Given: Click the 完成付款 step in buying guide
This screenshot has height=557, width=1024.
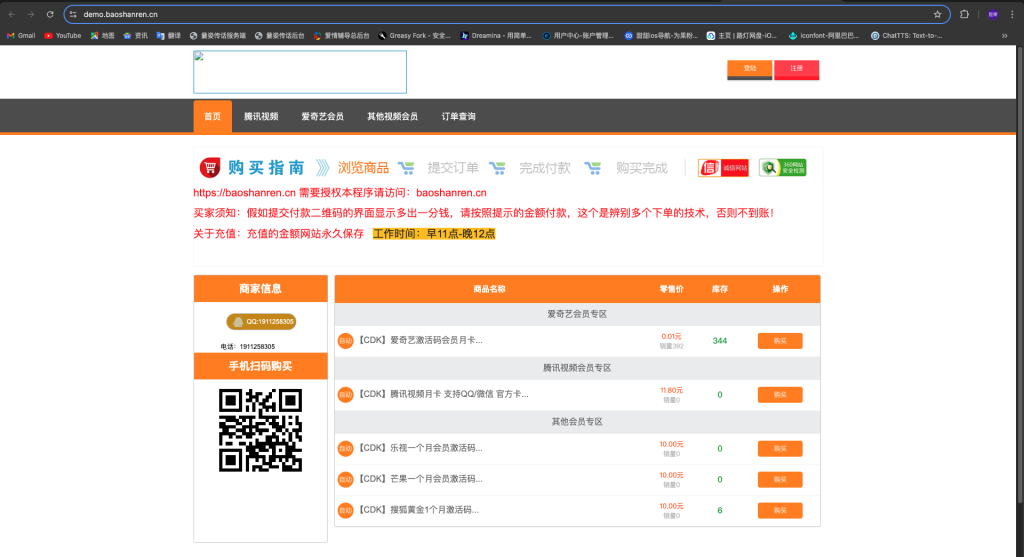Looking at the screenshot, I should click(545, 168).
